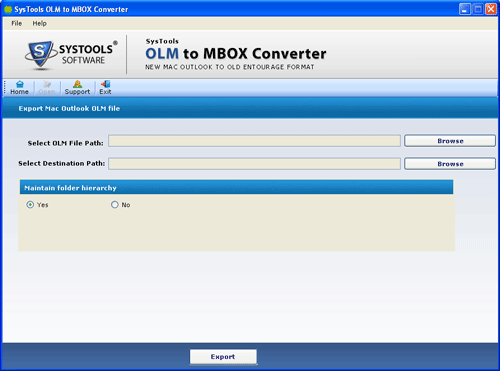This screenshot has width=500, height=371.
Task: Click the Export button
Action: point(223,357)
